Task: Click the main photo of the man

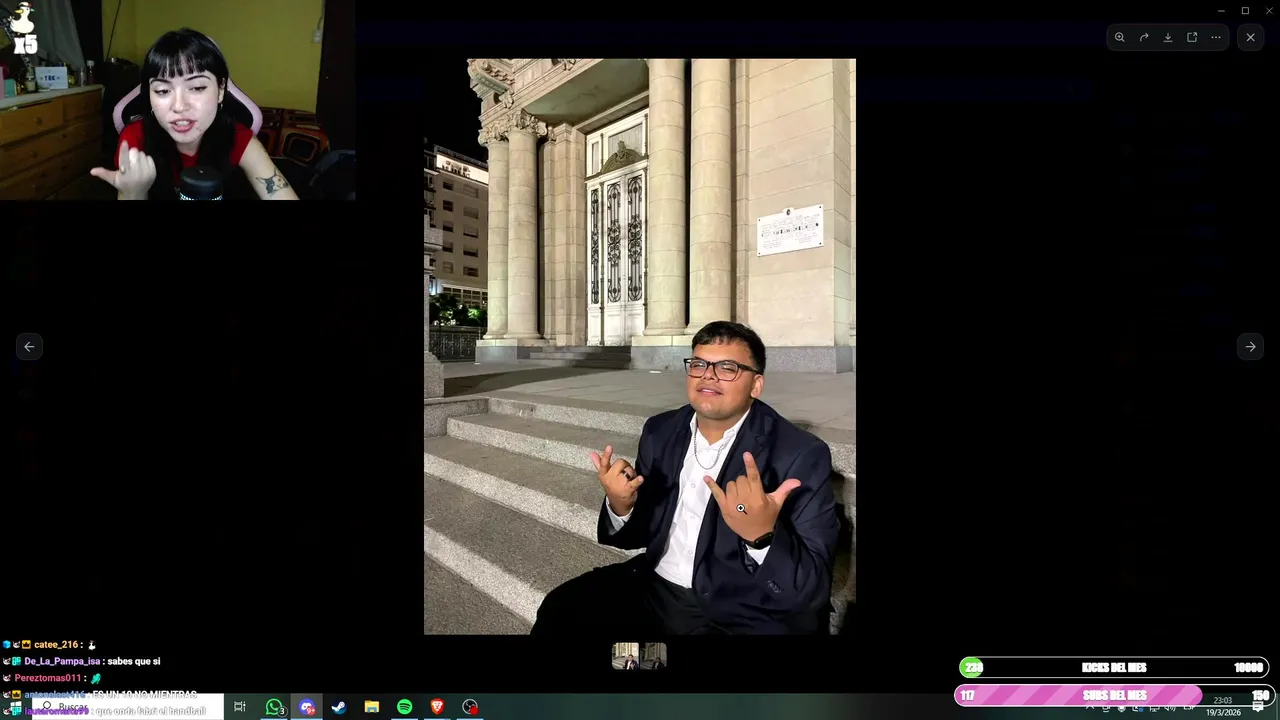Action: [640, 346]
